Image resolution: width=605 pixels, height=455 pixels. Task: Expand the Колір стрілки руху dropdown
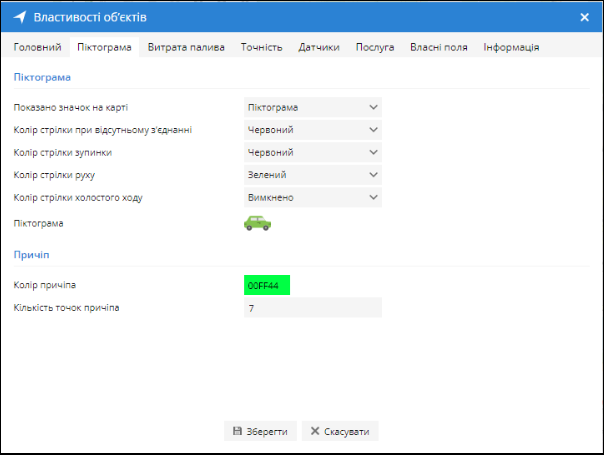(313, 175)
